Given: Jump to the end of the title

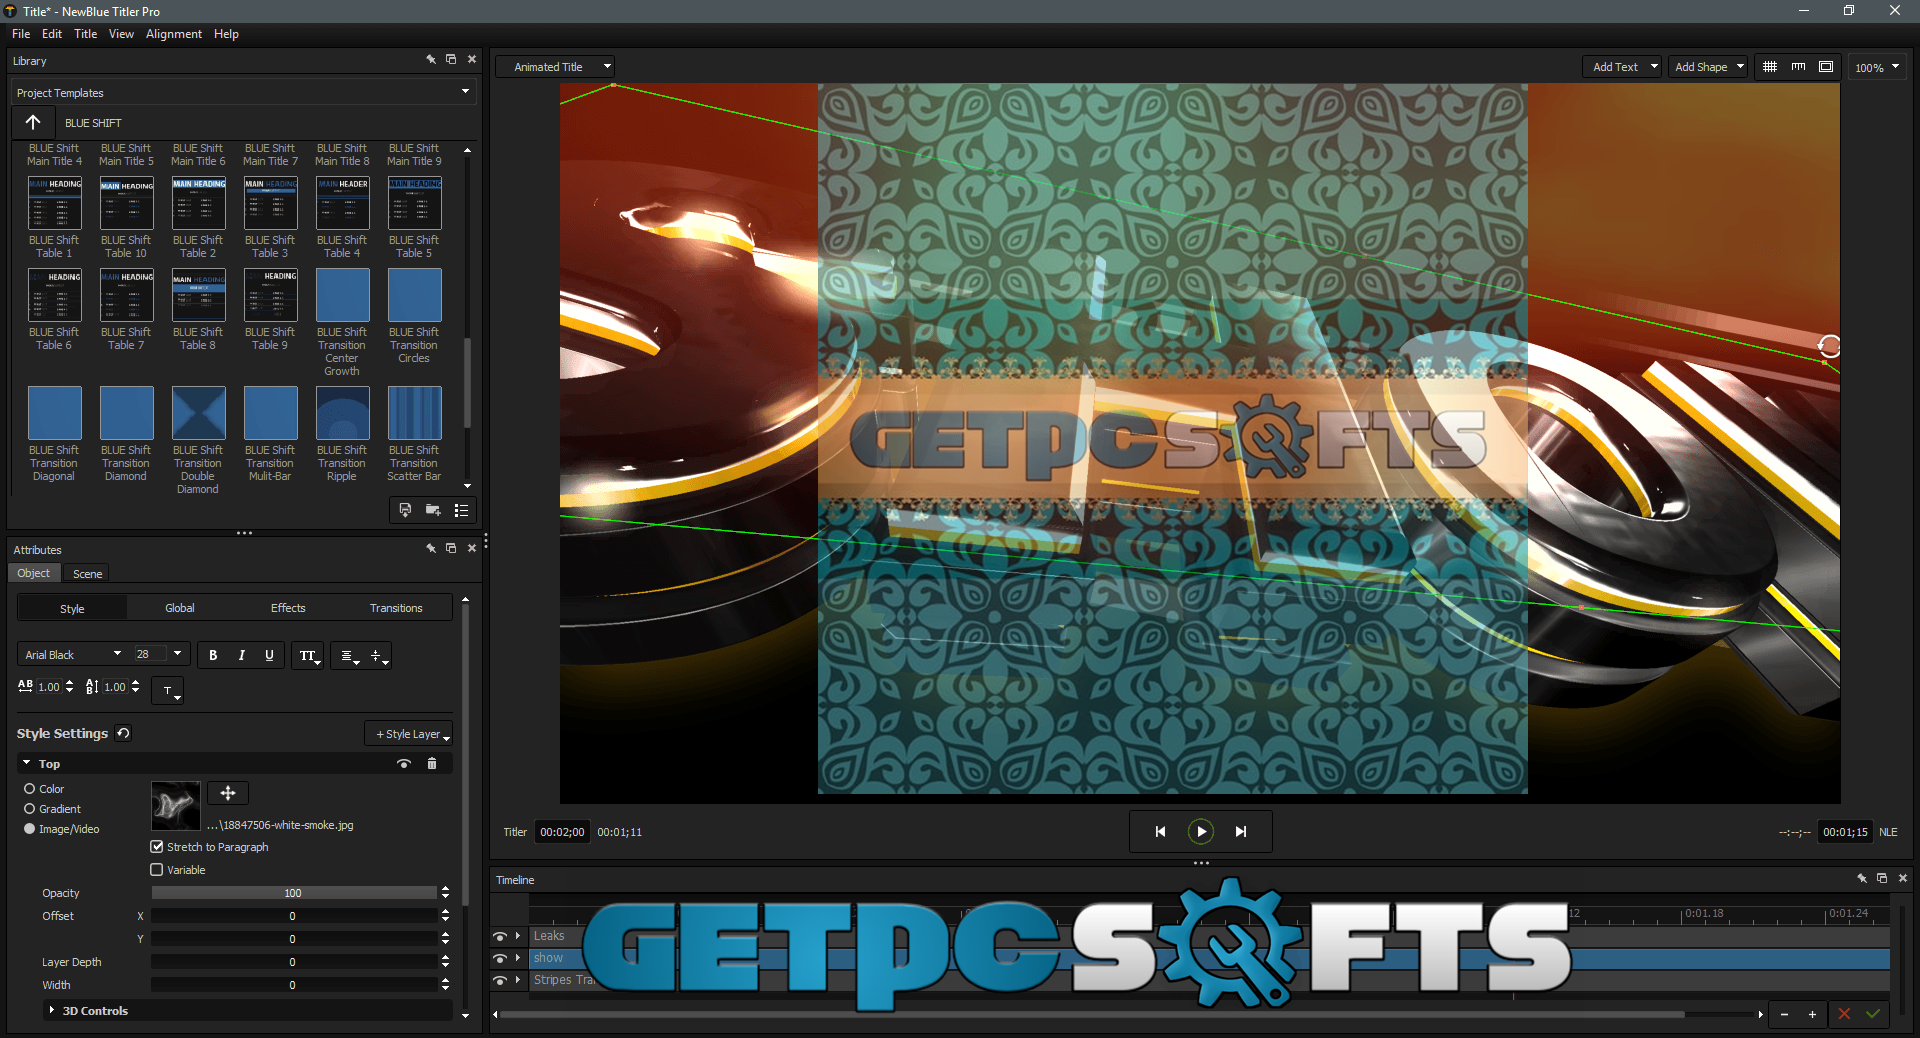Looking at the screenshot, I should click(1241, 831).
